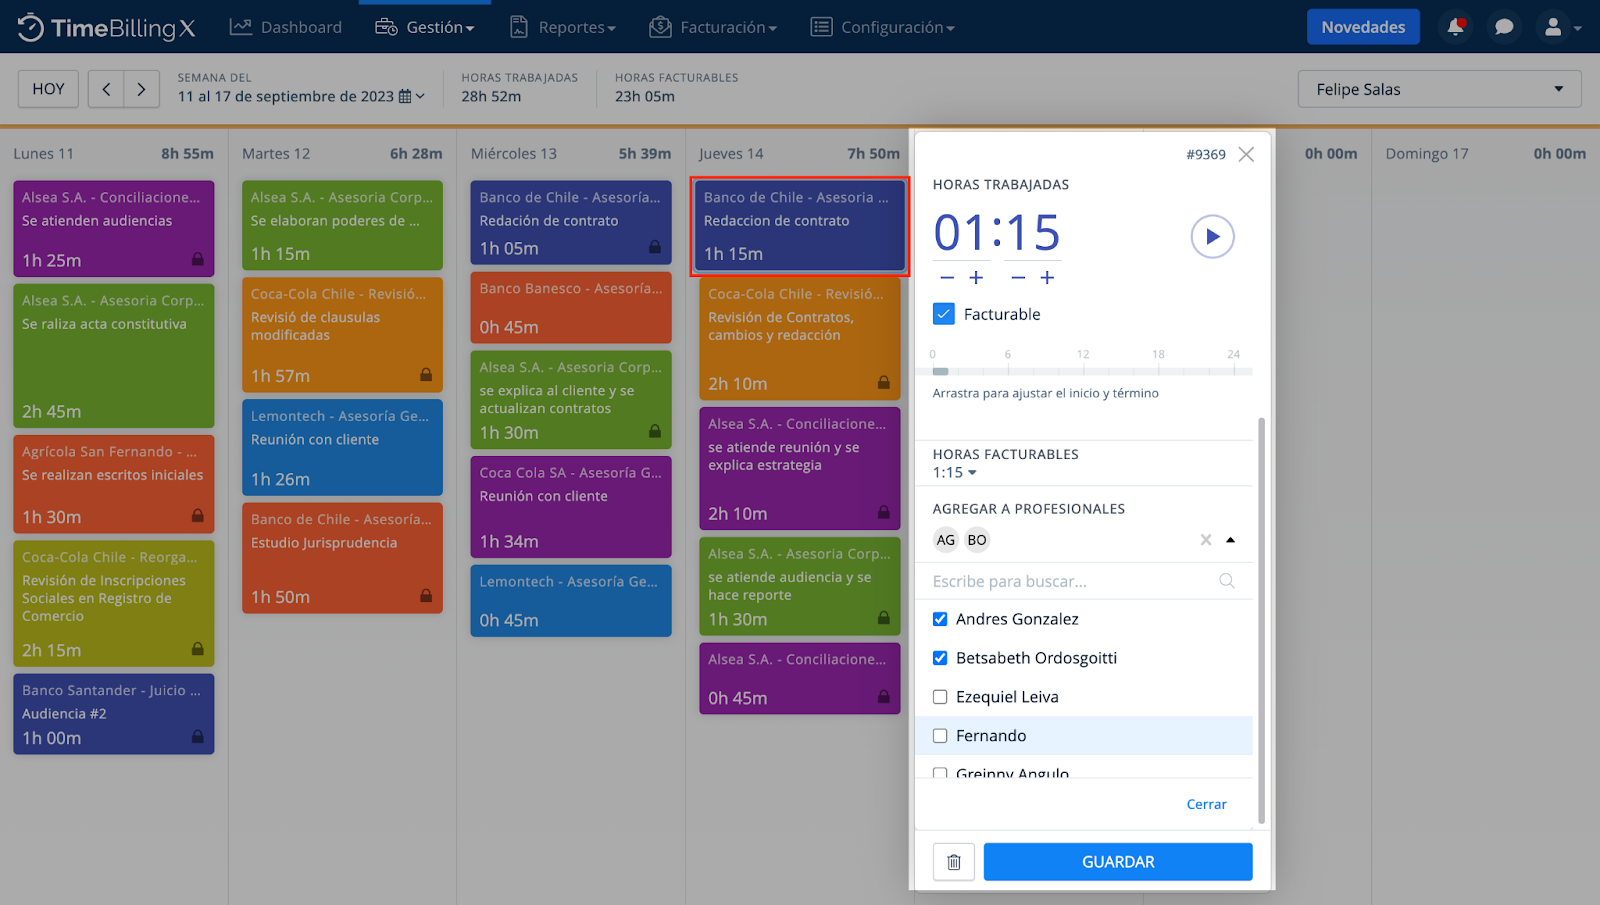Open the Reportes menu
This screenshot has height=905, width=1600.
tap(563, 27)
